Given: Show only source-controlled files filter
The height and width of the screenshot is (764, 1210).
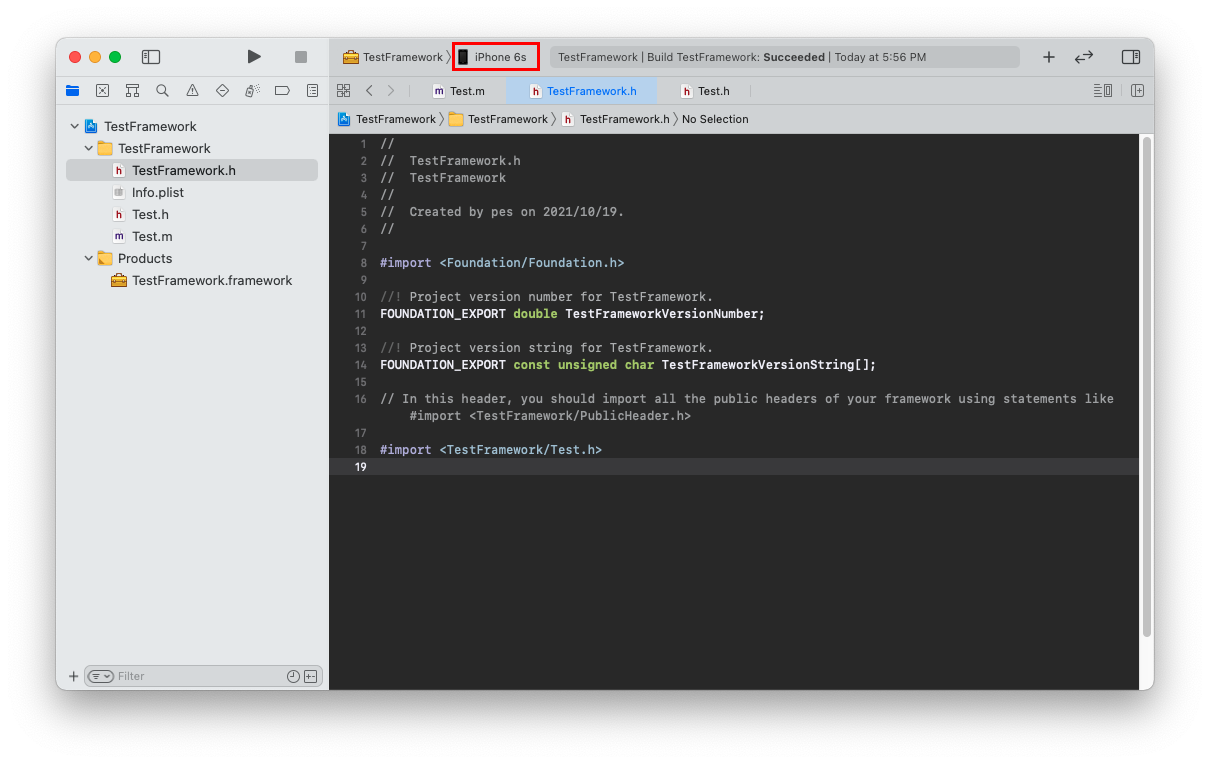Looking at the screenshot, I should (311, 677).
